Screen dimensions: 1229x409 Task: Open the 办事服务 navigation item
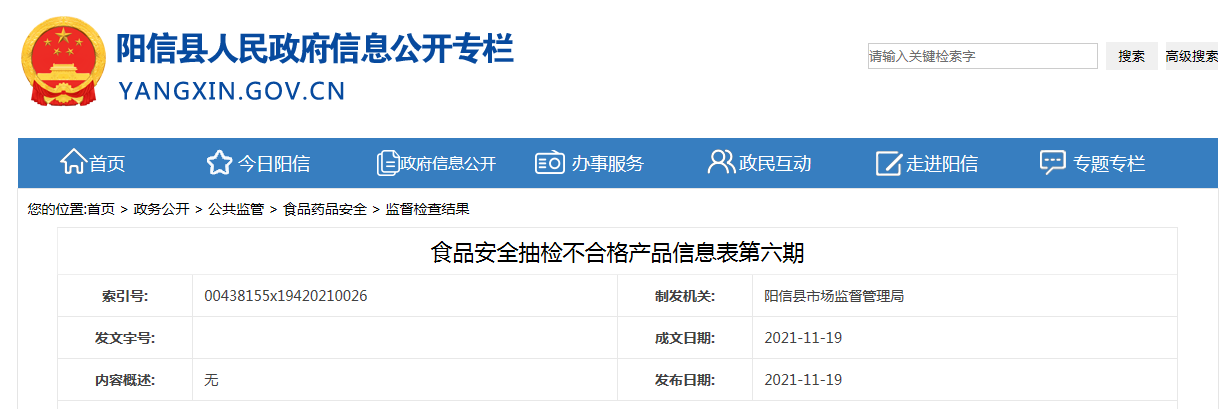607,164
